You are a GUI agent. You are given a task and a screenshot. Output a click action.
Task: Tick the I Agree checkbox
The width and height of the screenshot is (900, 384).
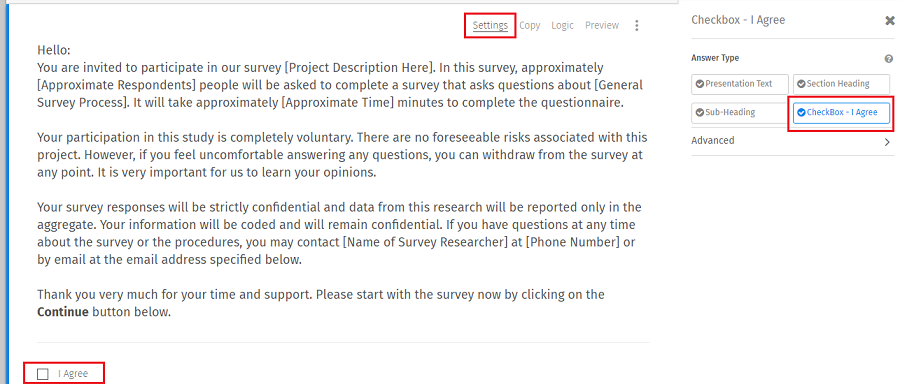(x=42, y=374)
